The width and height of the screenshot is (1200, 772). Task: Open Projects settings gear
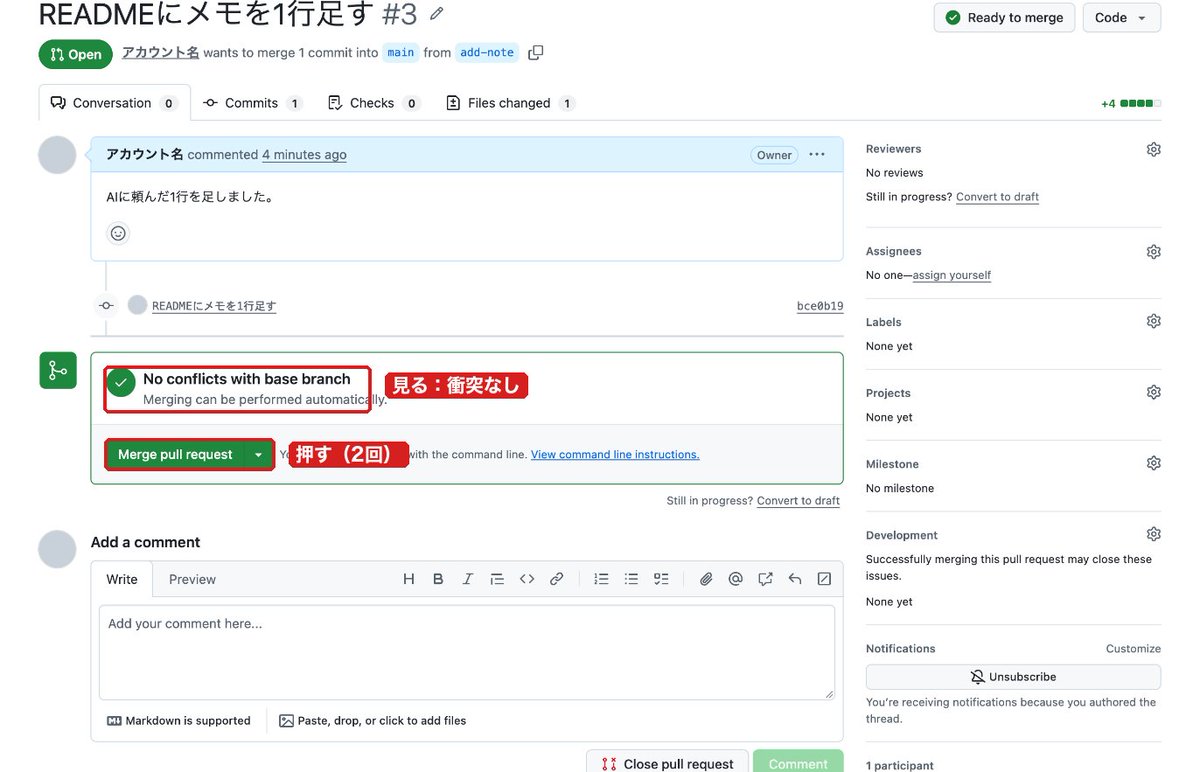(1153, 392)
